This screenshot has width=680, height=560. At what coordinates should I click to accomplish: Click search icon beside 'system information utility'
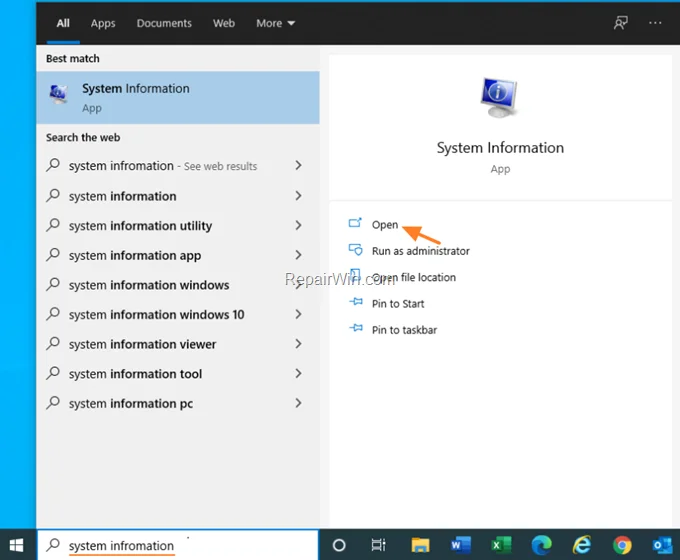tap(53, 225)
